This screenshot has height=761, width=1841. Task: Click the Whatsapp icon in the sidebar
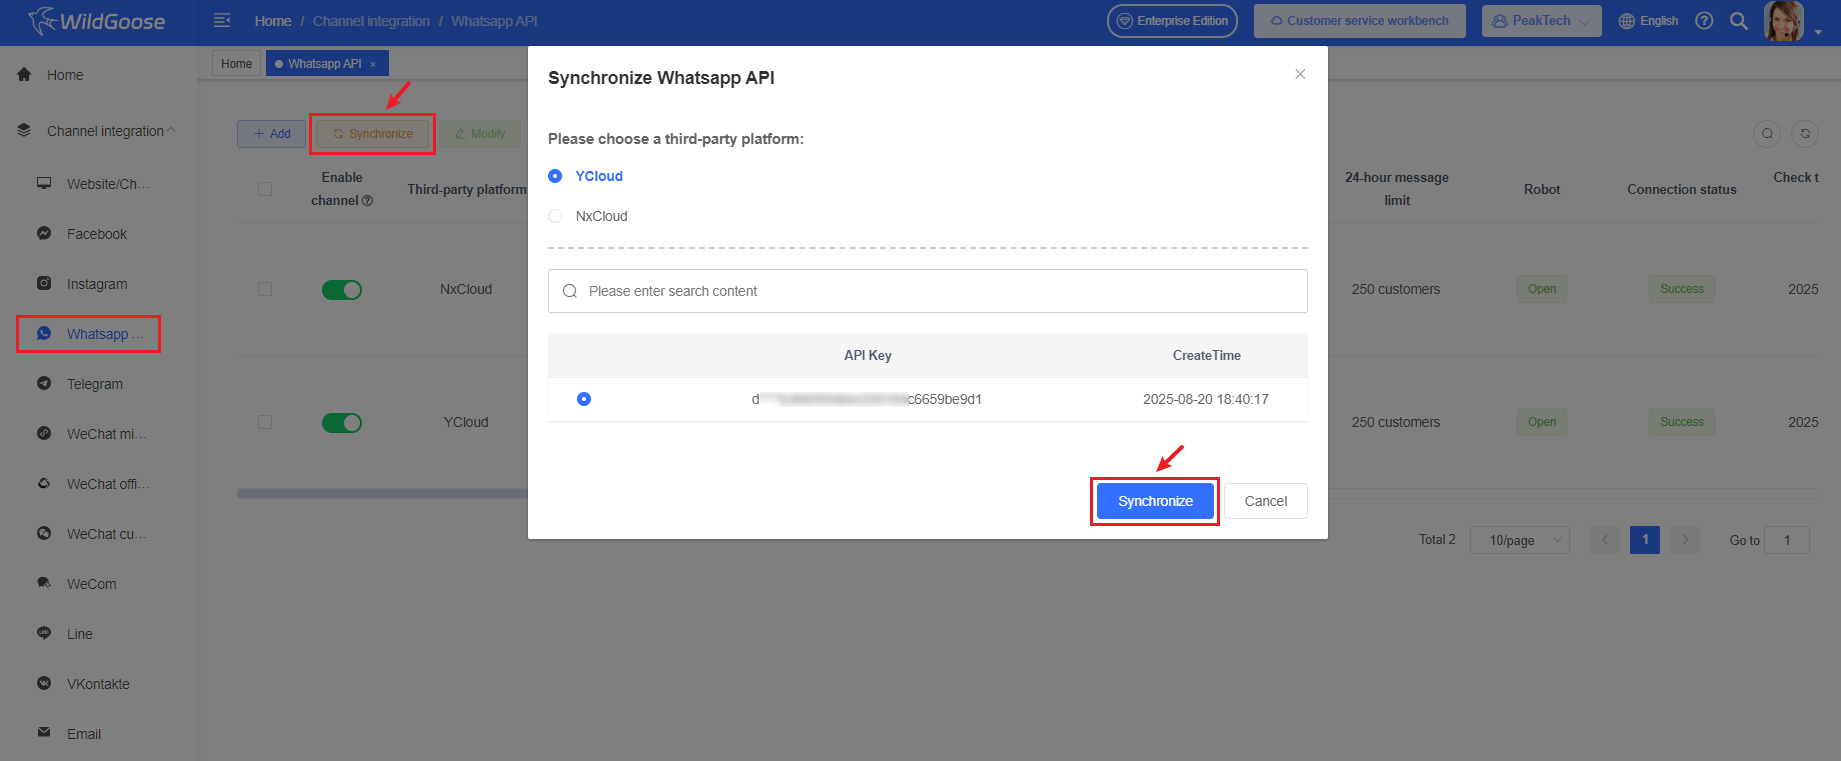pos(44,333)
